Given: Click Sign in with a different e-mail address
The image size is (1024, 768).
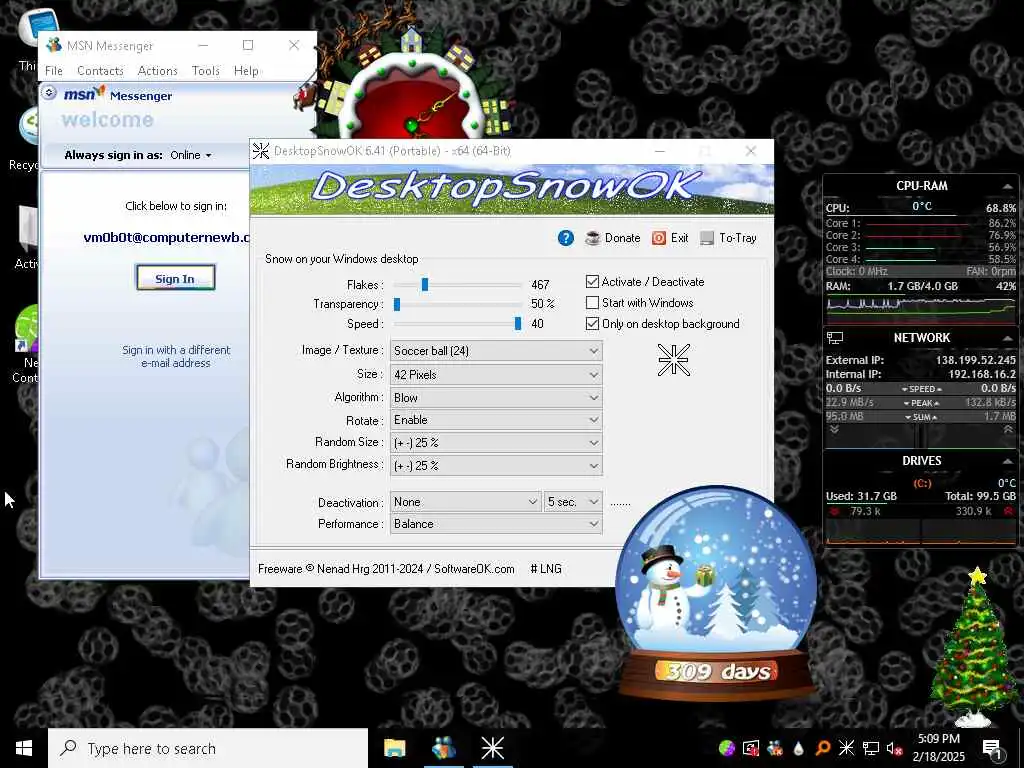Looking at the screenshot, I should (176, 357).
